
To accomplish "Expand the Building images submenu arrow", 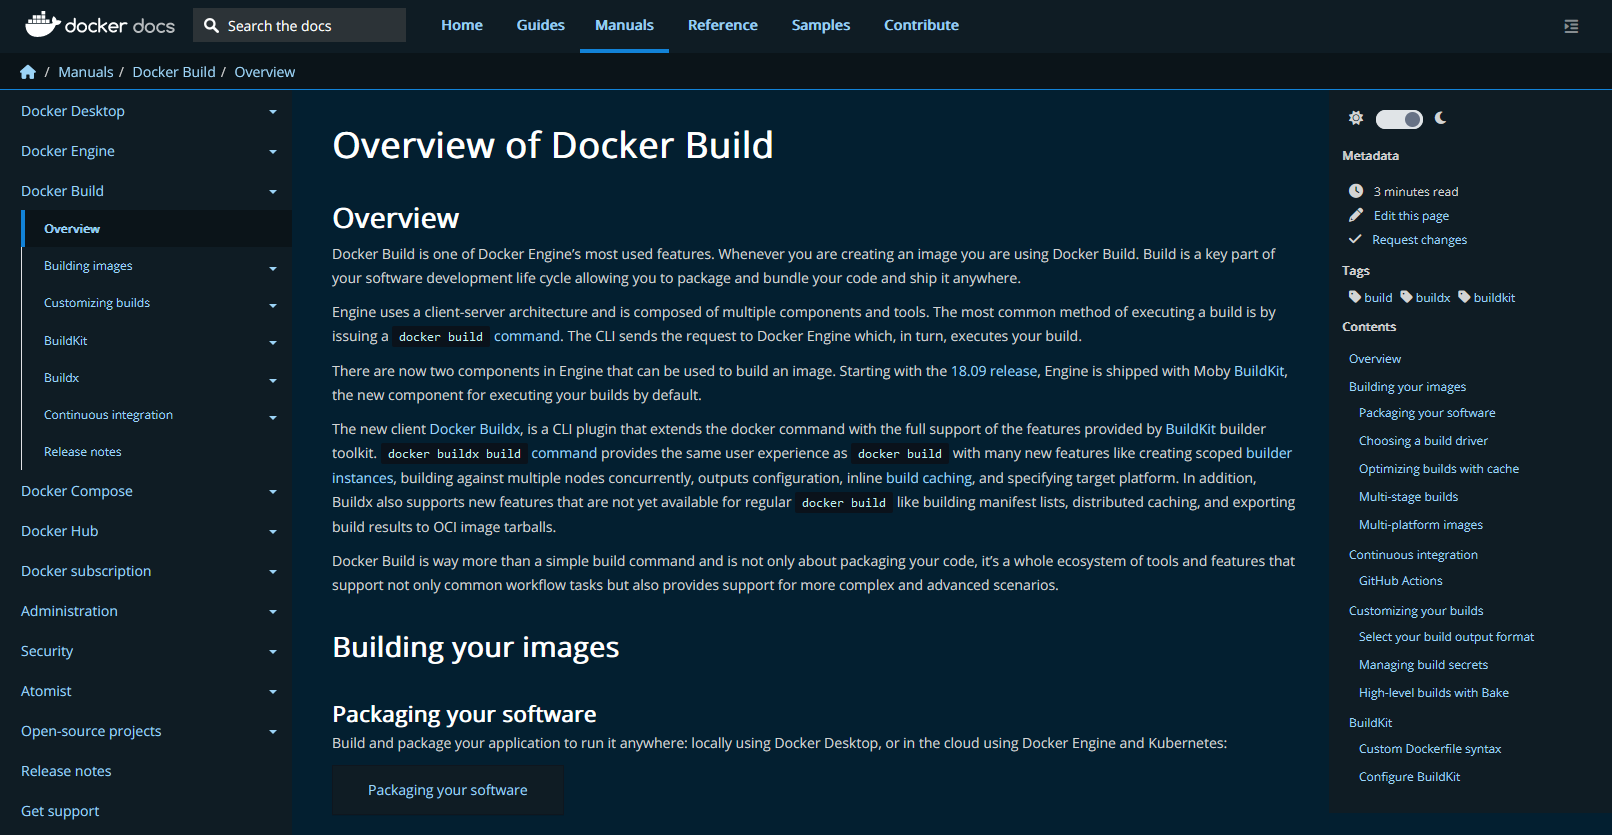I will pyautogui.click(x=272, y=269).
